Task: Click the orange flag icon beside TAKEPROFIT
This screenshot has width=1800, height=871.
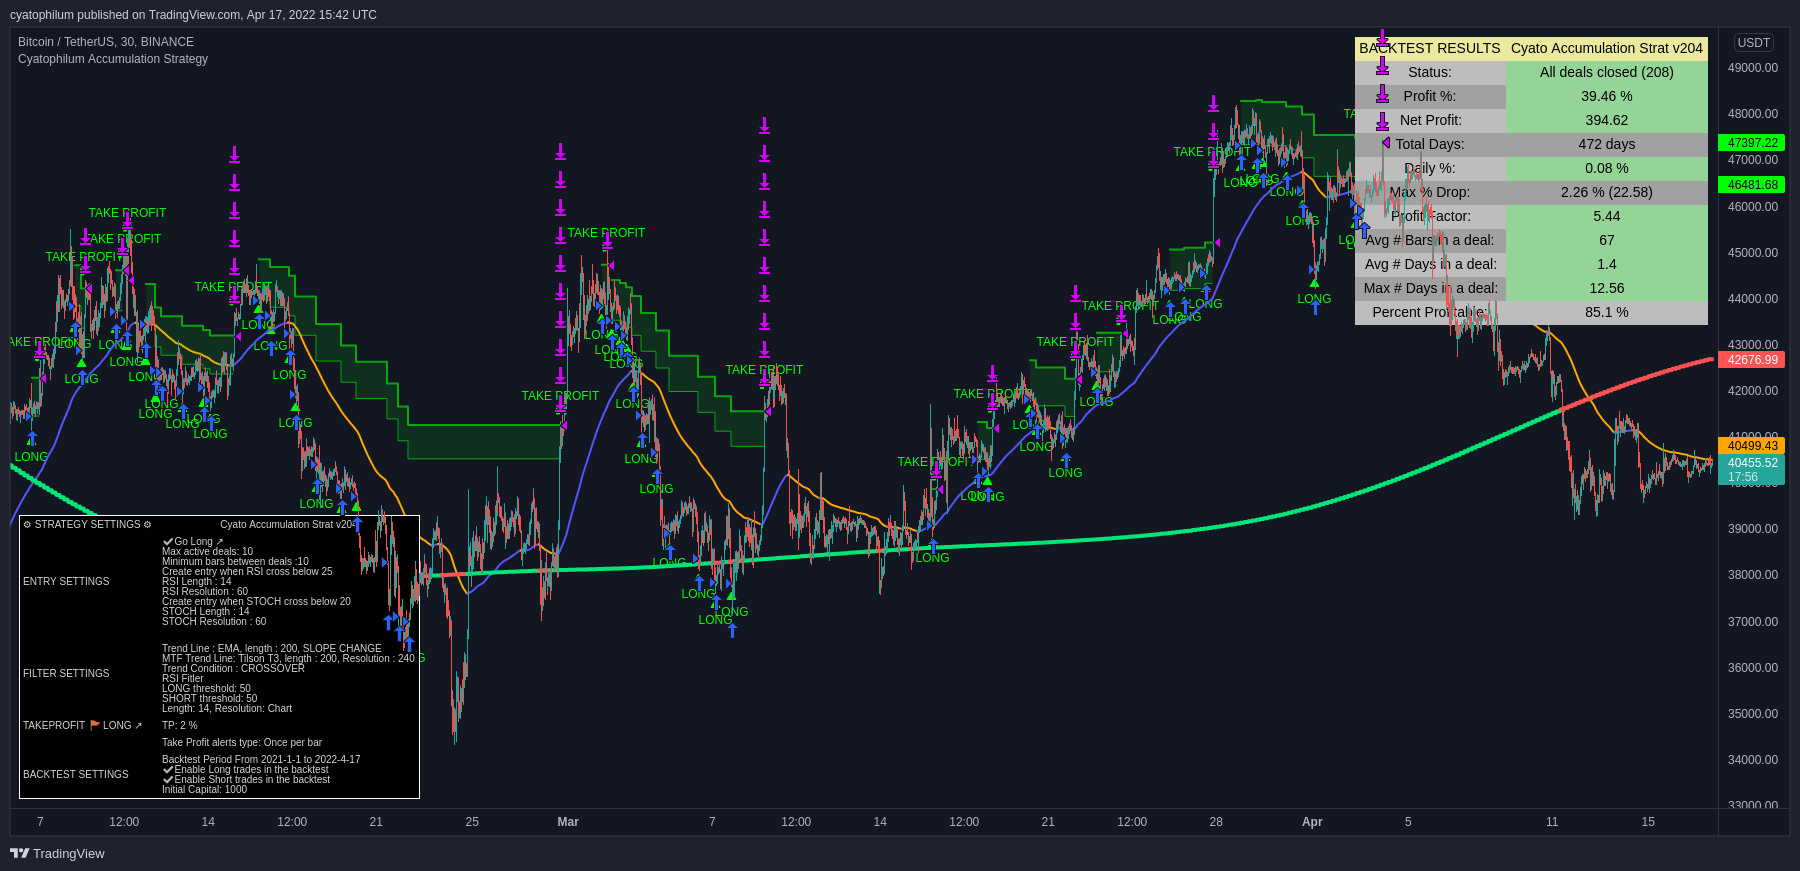Action: [95, 725]
